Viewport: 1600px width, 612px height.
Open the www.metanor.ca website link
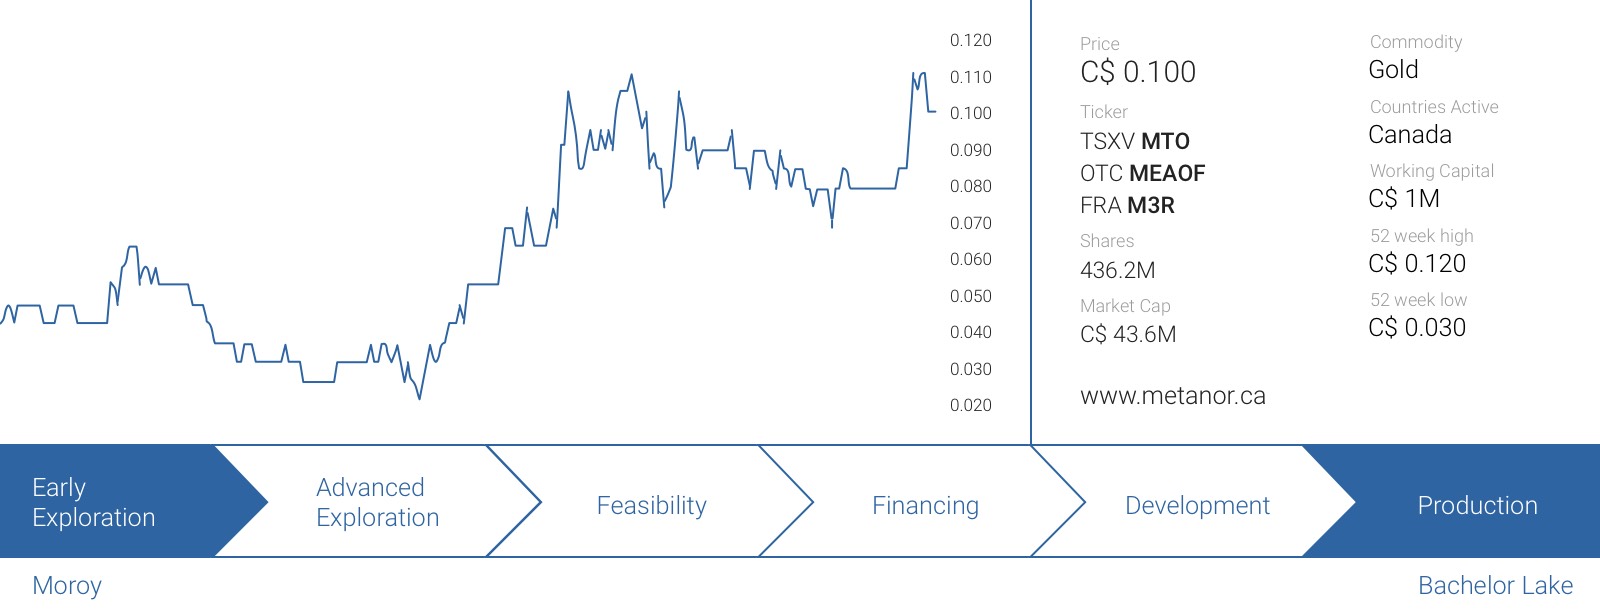pyautogui.click(x=1173, y=396)
